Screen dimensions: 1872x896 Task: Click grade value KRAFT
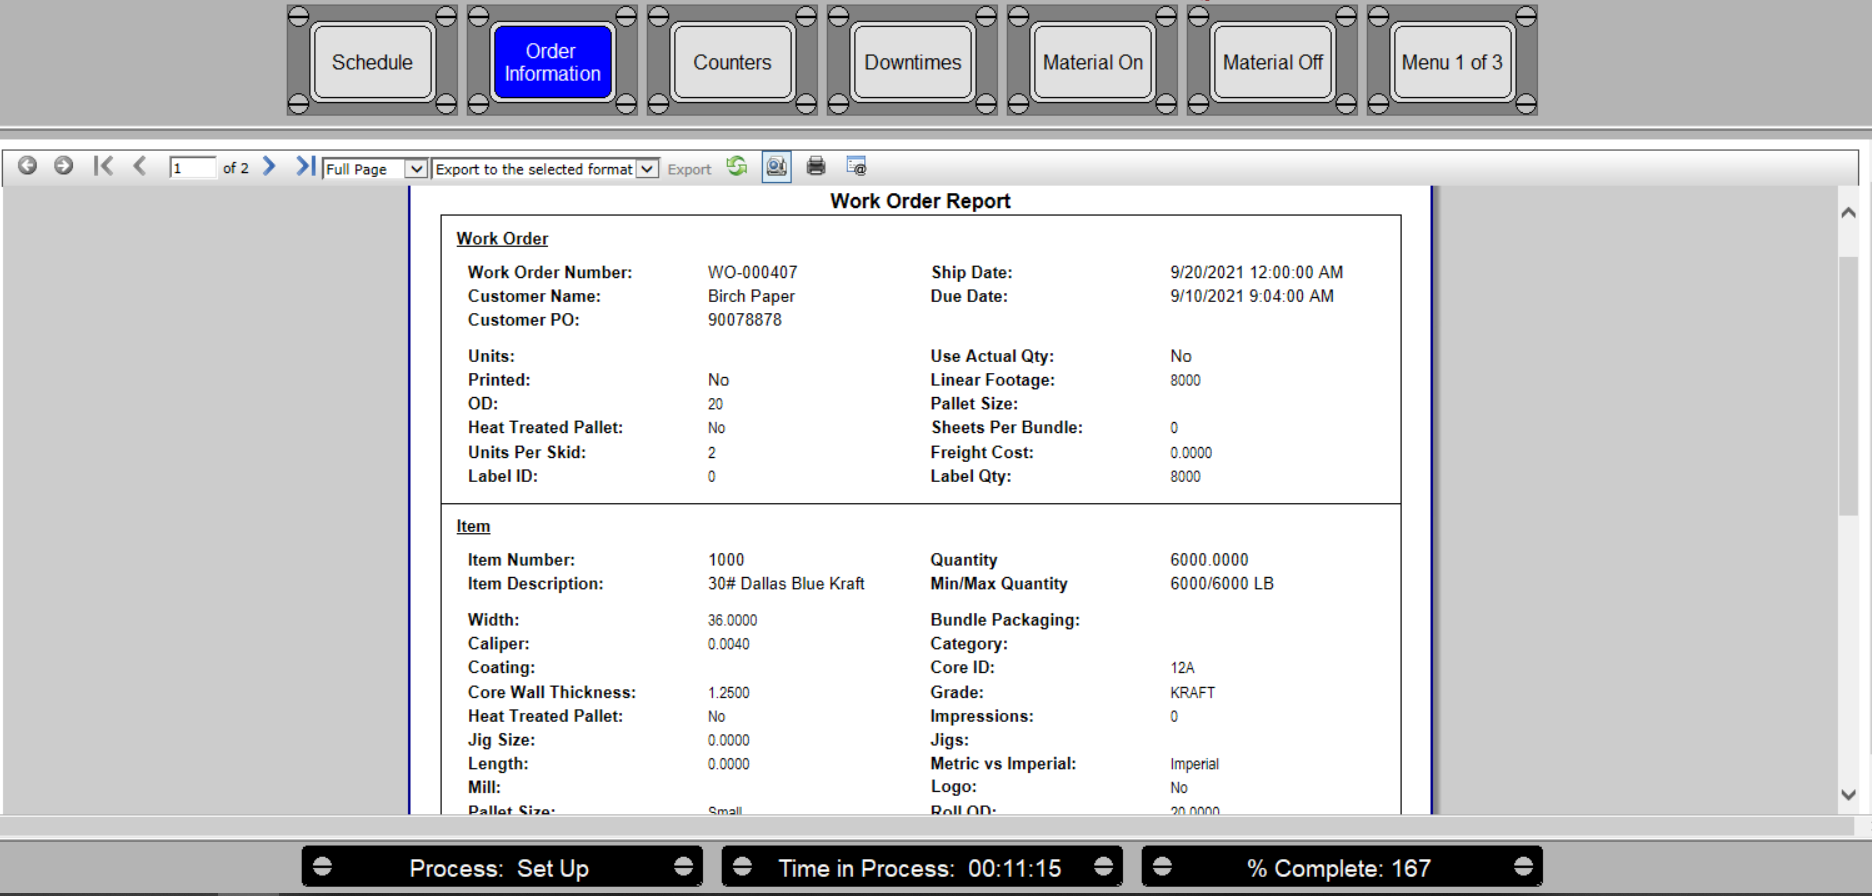(x=1192, y=692)
